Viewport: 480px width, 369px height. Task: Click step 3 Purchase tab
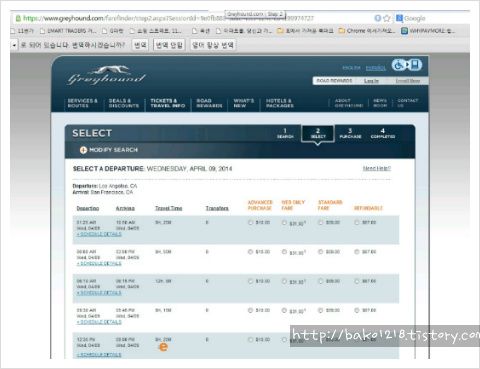350,133
